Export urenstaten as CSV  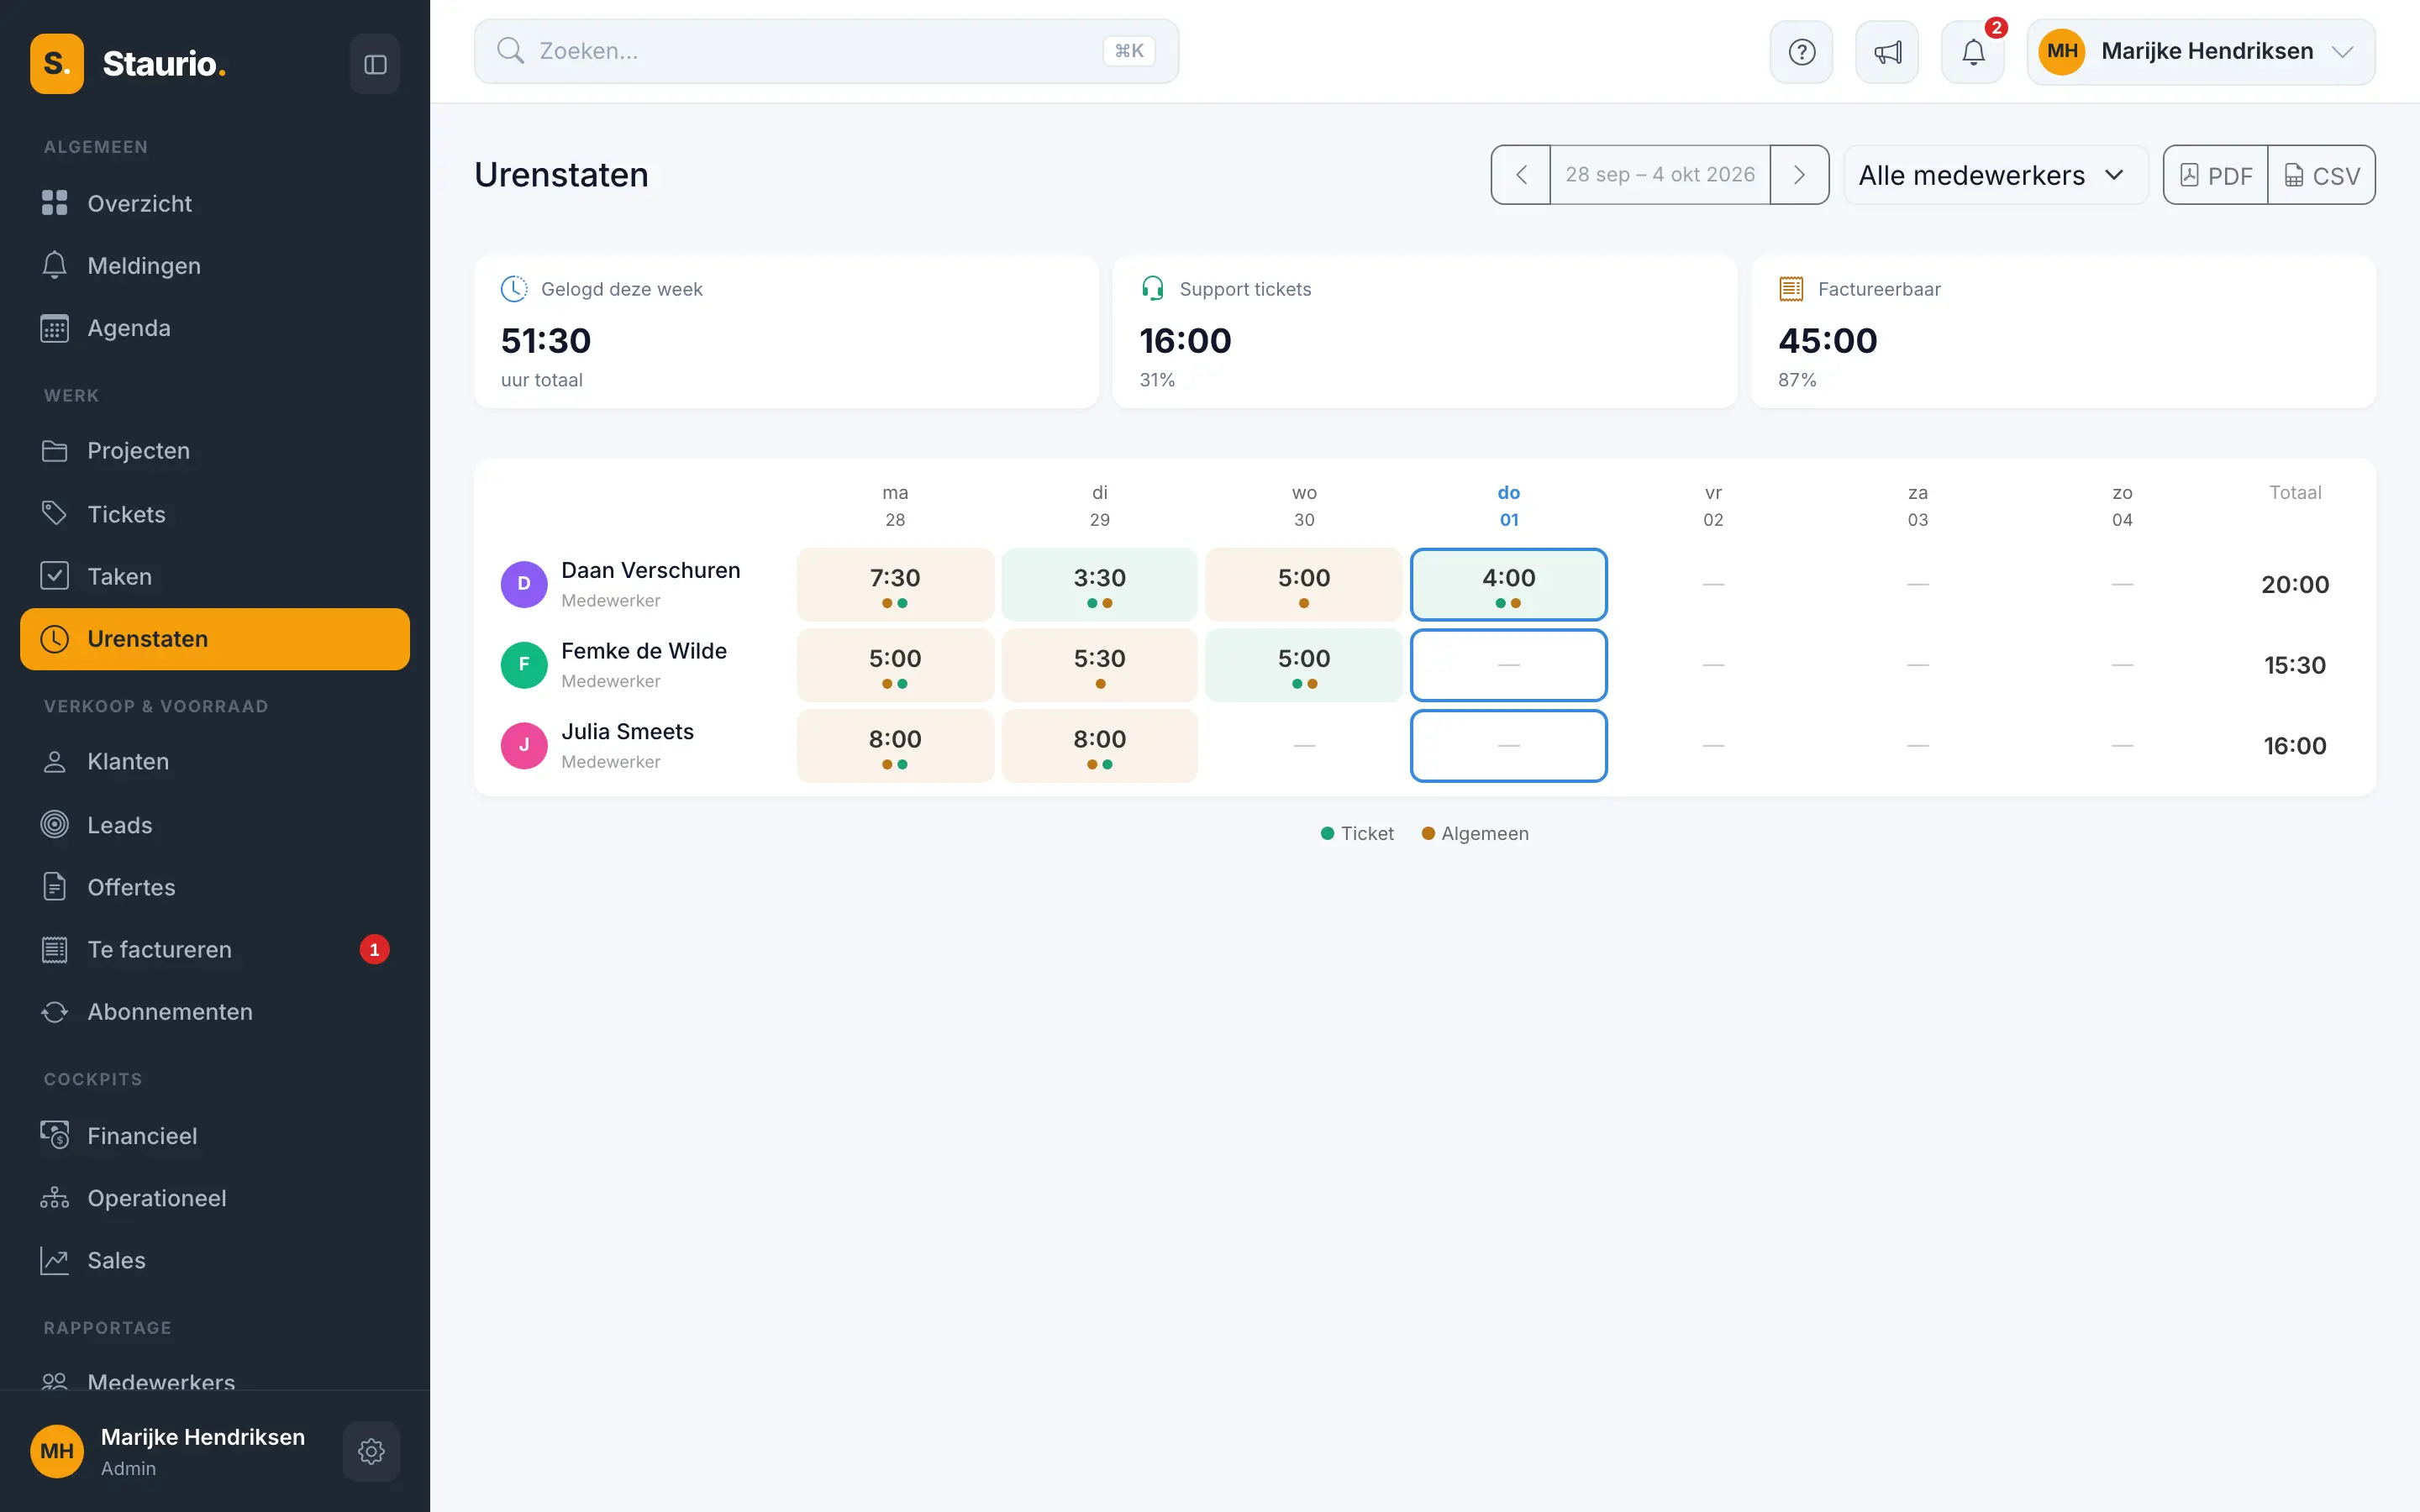coord(2322,175)
